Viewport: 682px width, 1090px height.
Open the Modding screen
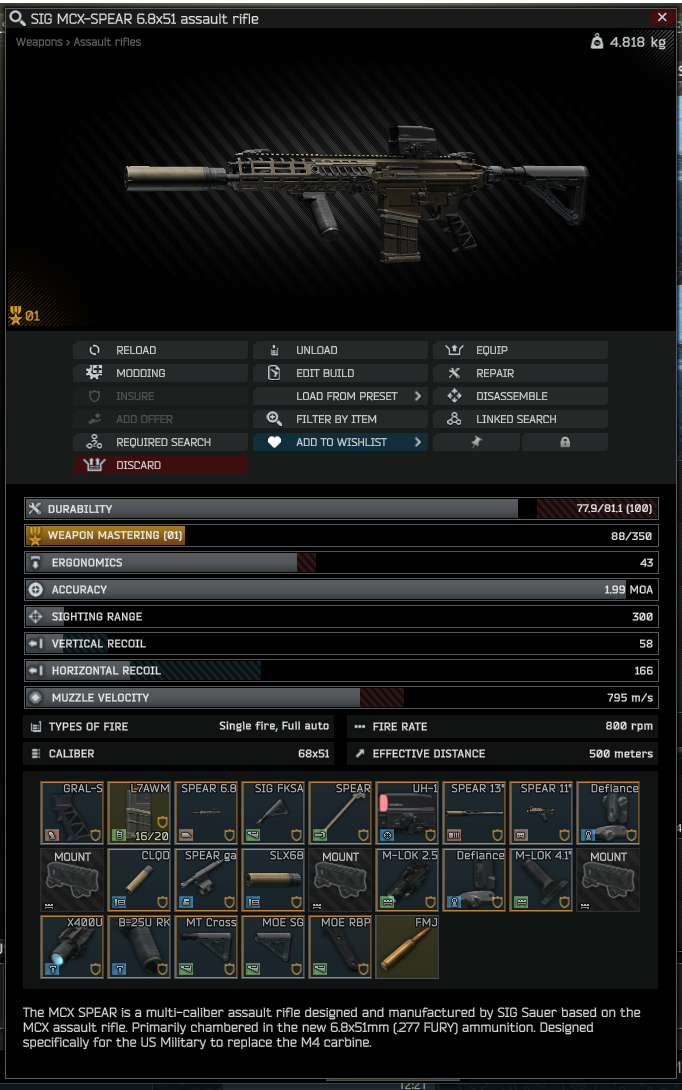point(161,373)
